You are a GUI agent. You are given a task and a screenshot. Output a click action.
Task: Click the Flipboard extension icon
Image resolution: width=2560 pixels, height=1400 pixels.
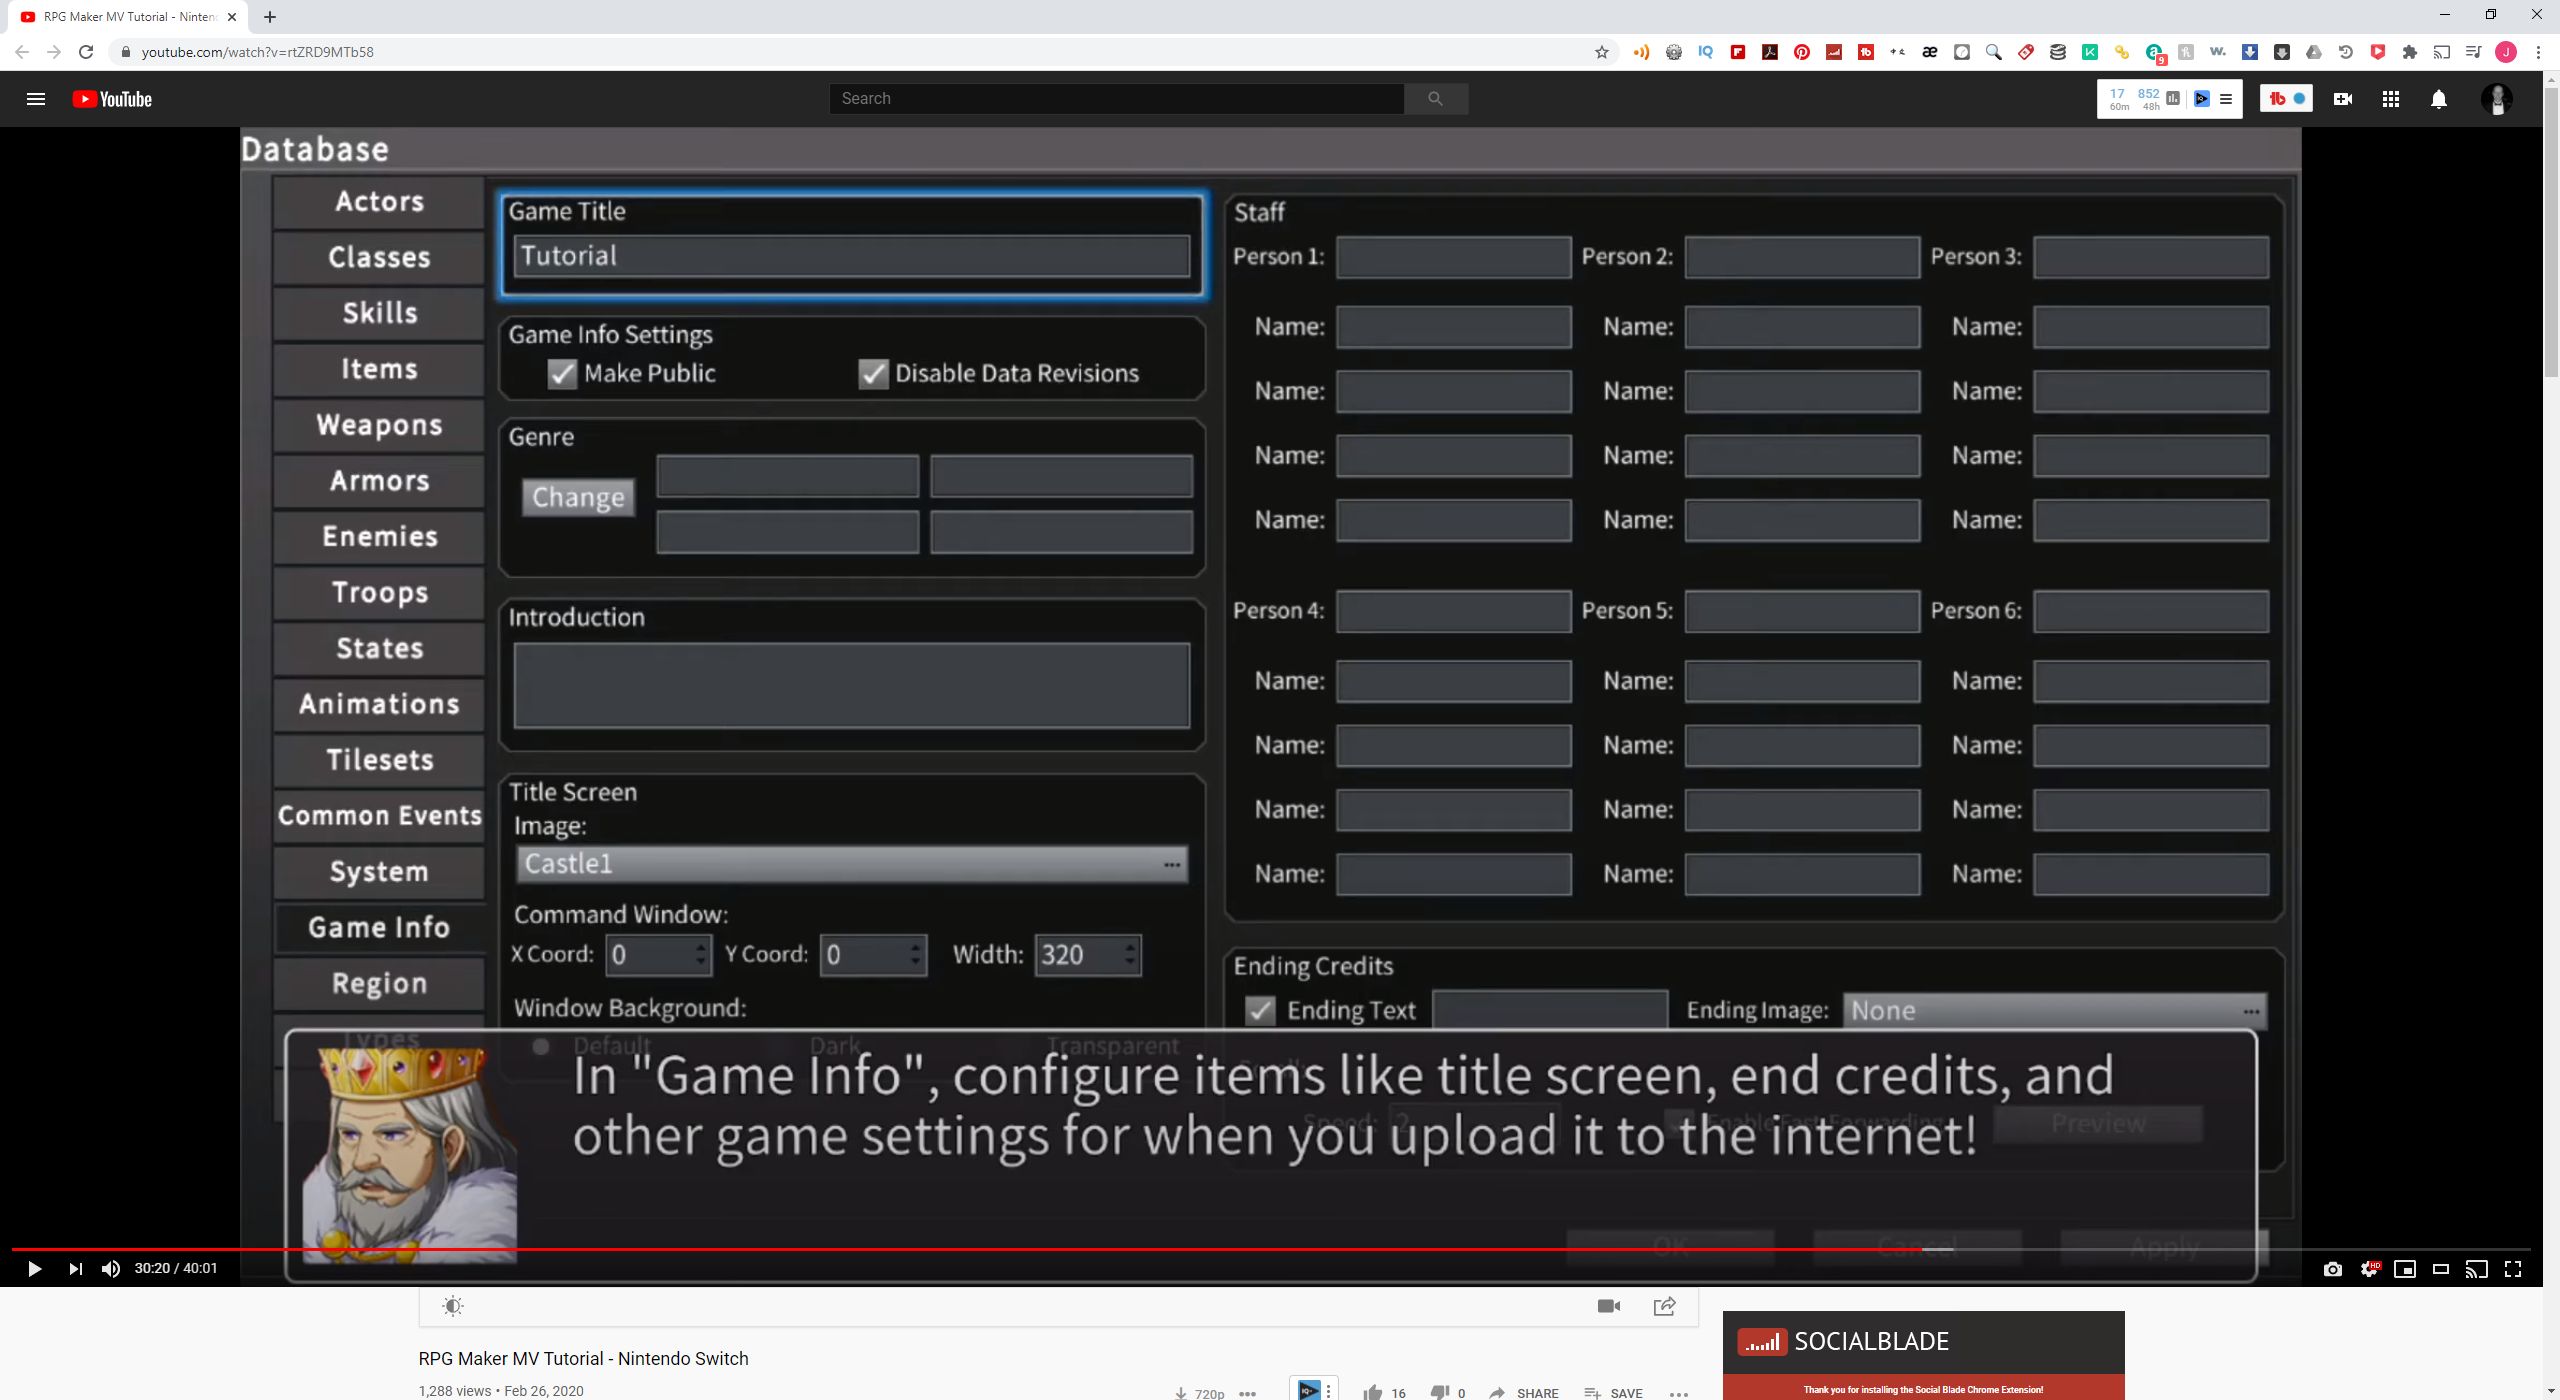[x=1738, y=52]
